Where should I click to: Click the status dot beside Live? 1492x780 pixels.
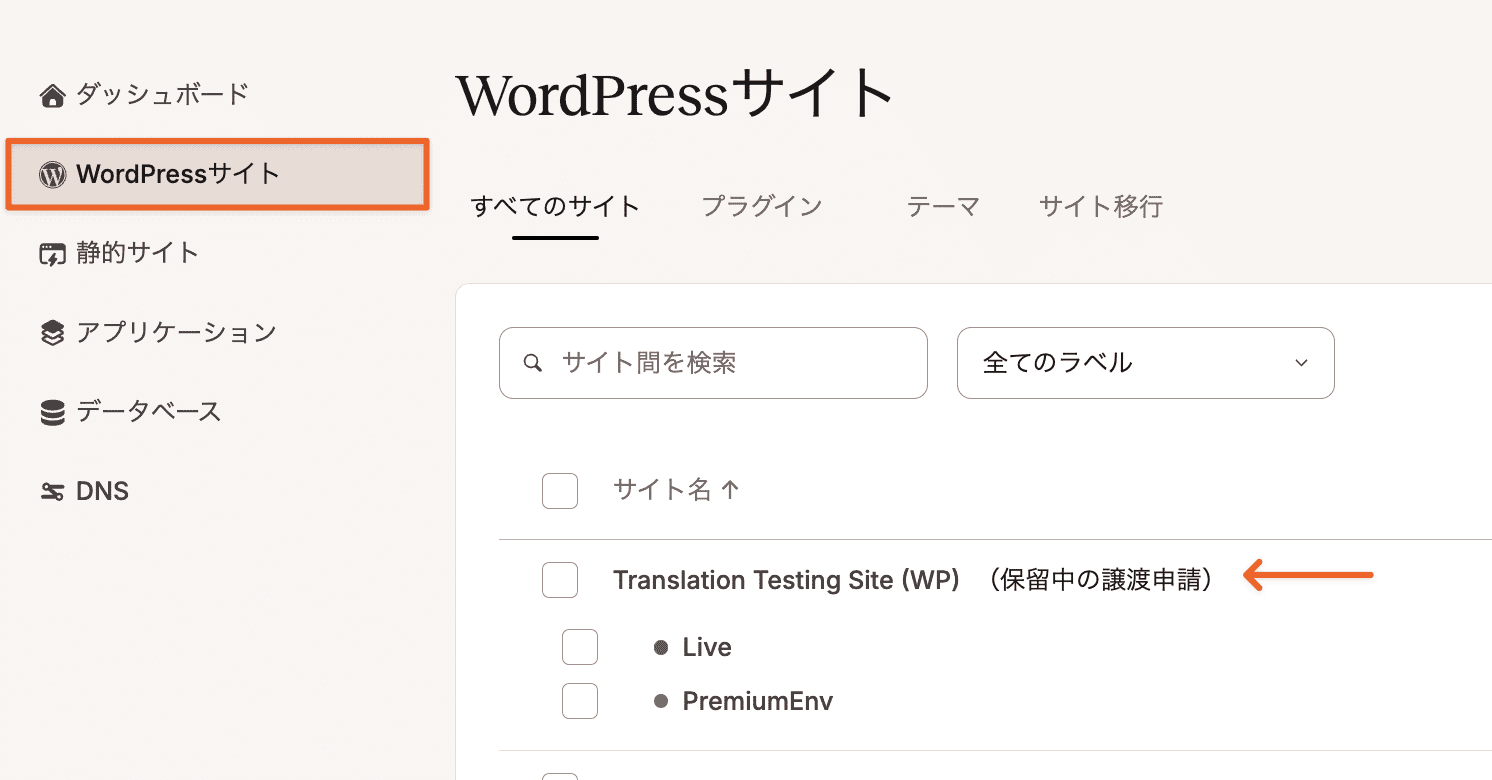point(661,647)
